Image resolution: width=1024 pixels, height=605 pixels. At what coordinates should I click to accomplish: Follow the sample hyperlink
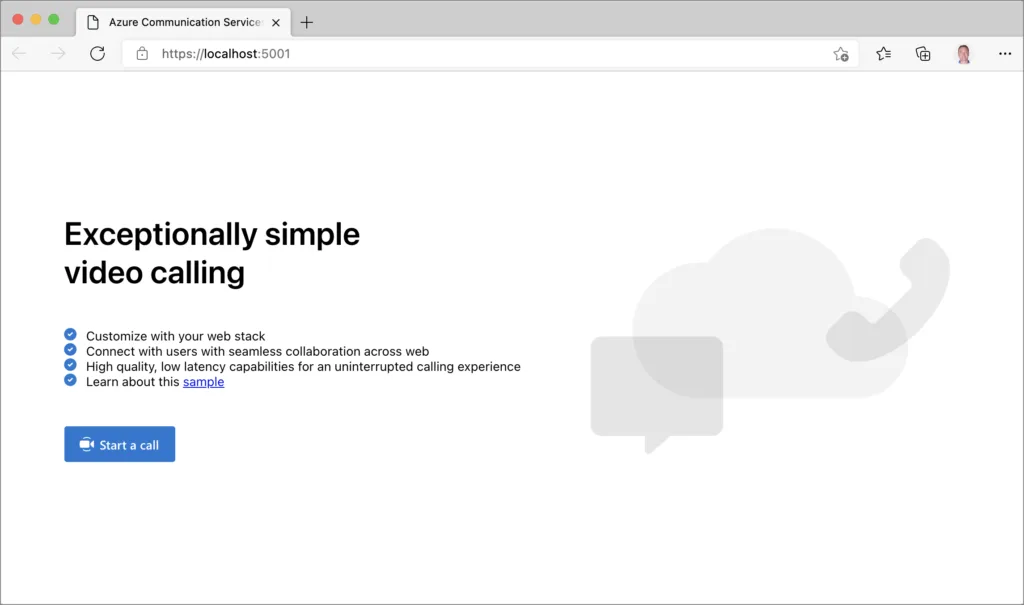tap(203, 382)
